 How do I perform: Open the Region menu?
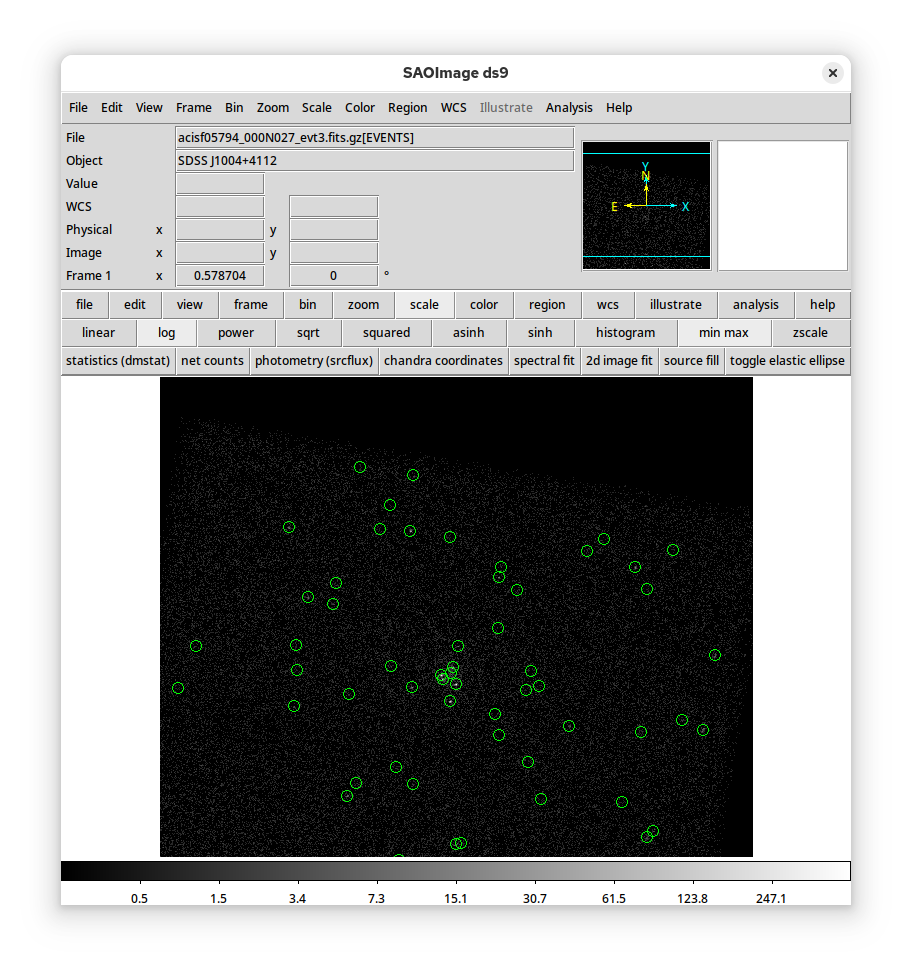(407, 108)
